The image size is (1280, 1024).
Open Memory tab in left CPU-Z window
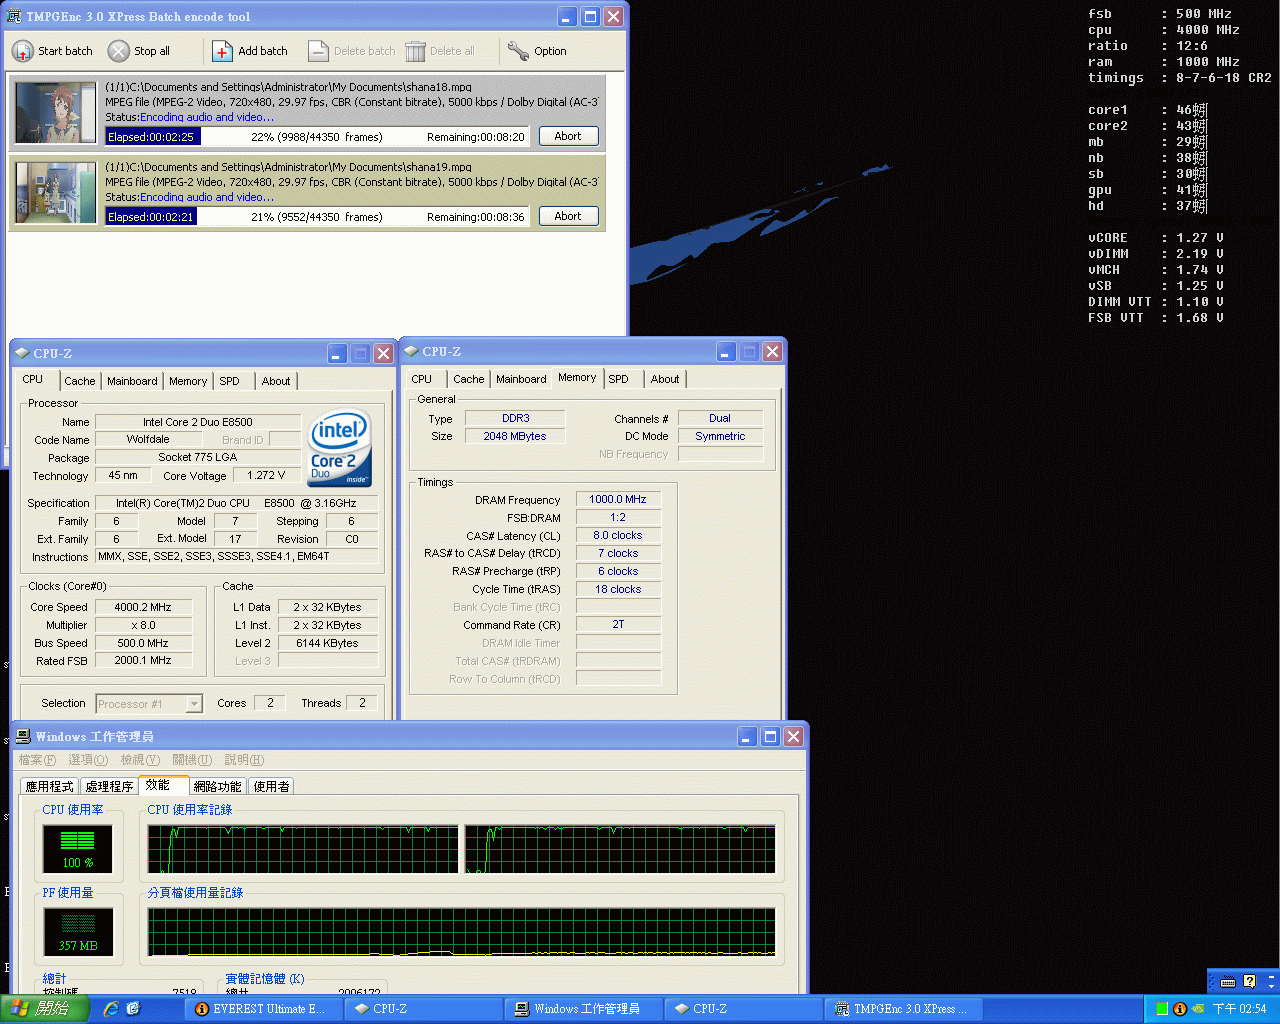188,381
